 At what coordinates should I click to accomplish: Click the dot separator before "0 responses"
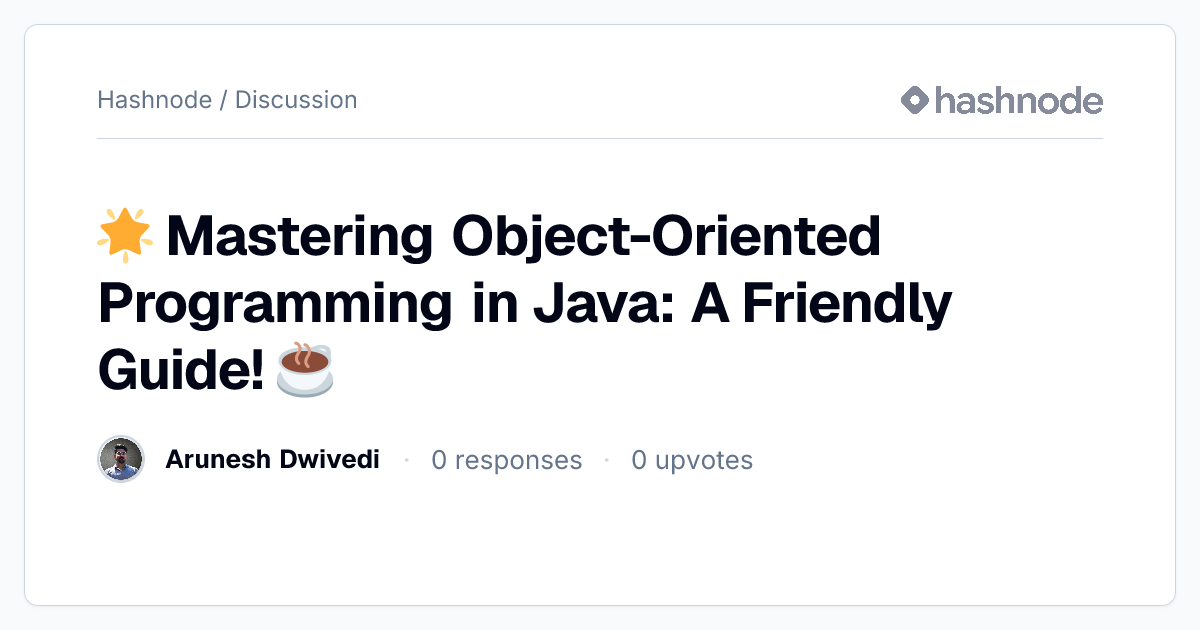pyautogui.click(x=407, y=461)
